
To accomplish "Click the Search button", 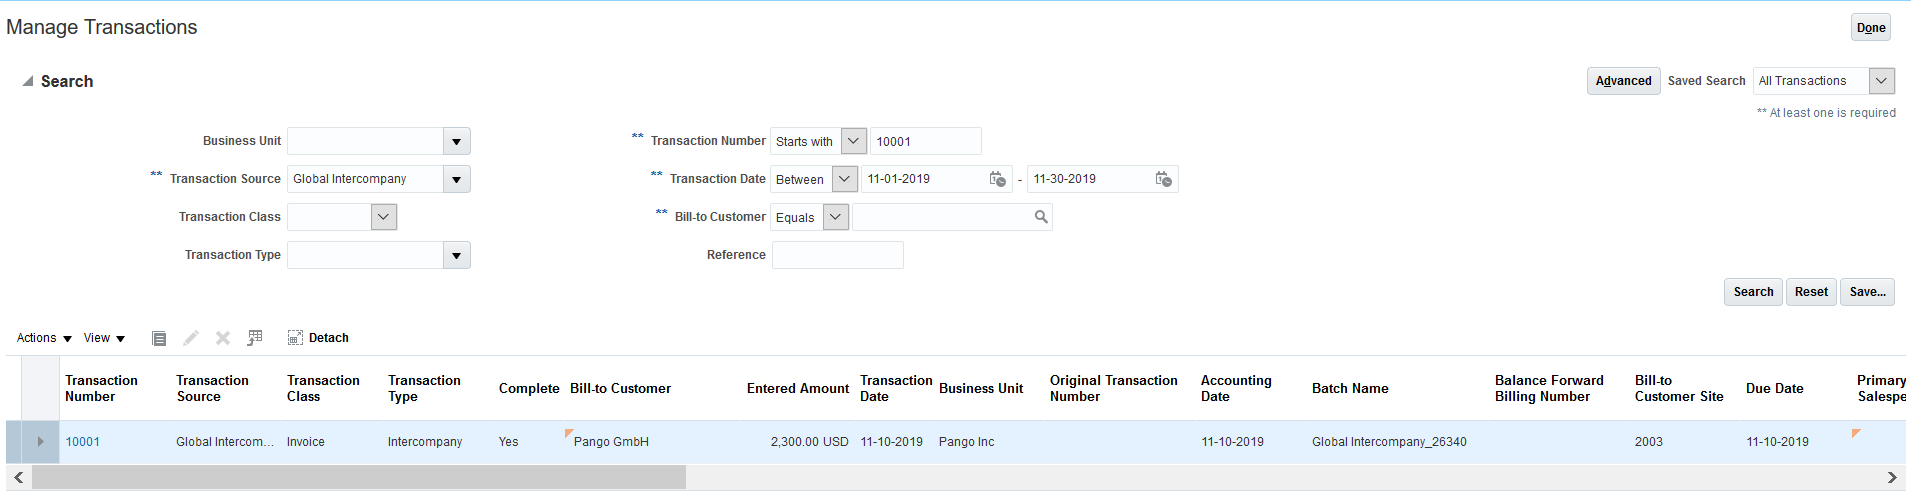I will [1752, 292].
